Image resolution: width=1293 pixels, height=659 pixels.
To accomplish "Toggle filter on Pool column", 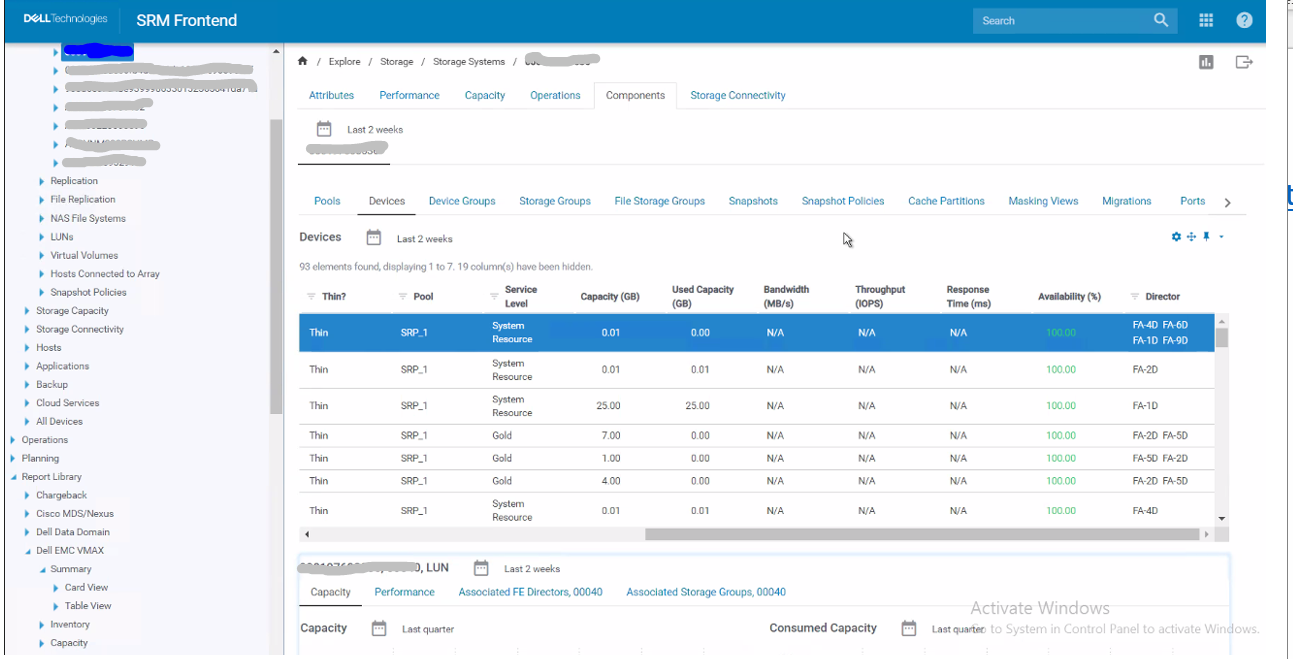I will pos(403,297).
